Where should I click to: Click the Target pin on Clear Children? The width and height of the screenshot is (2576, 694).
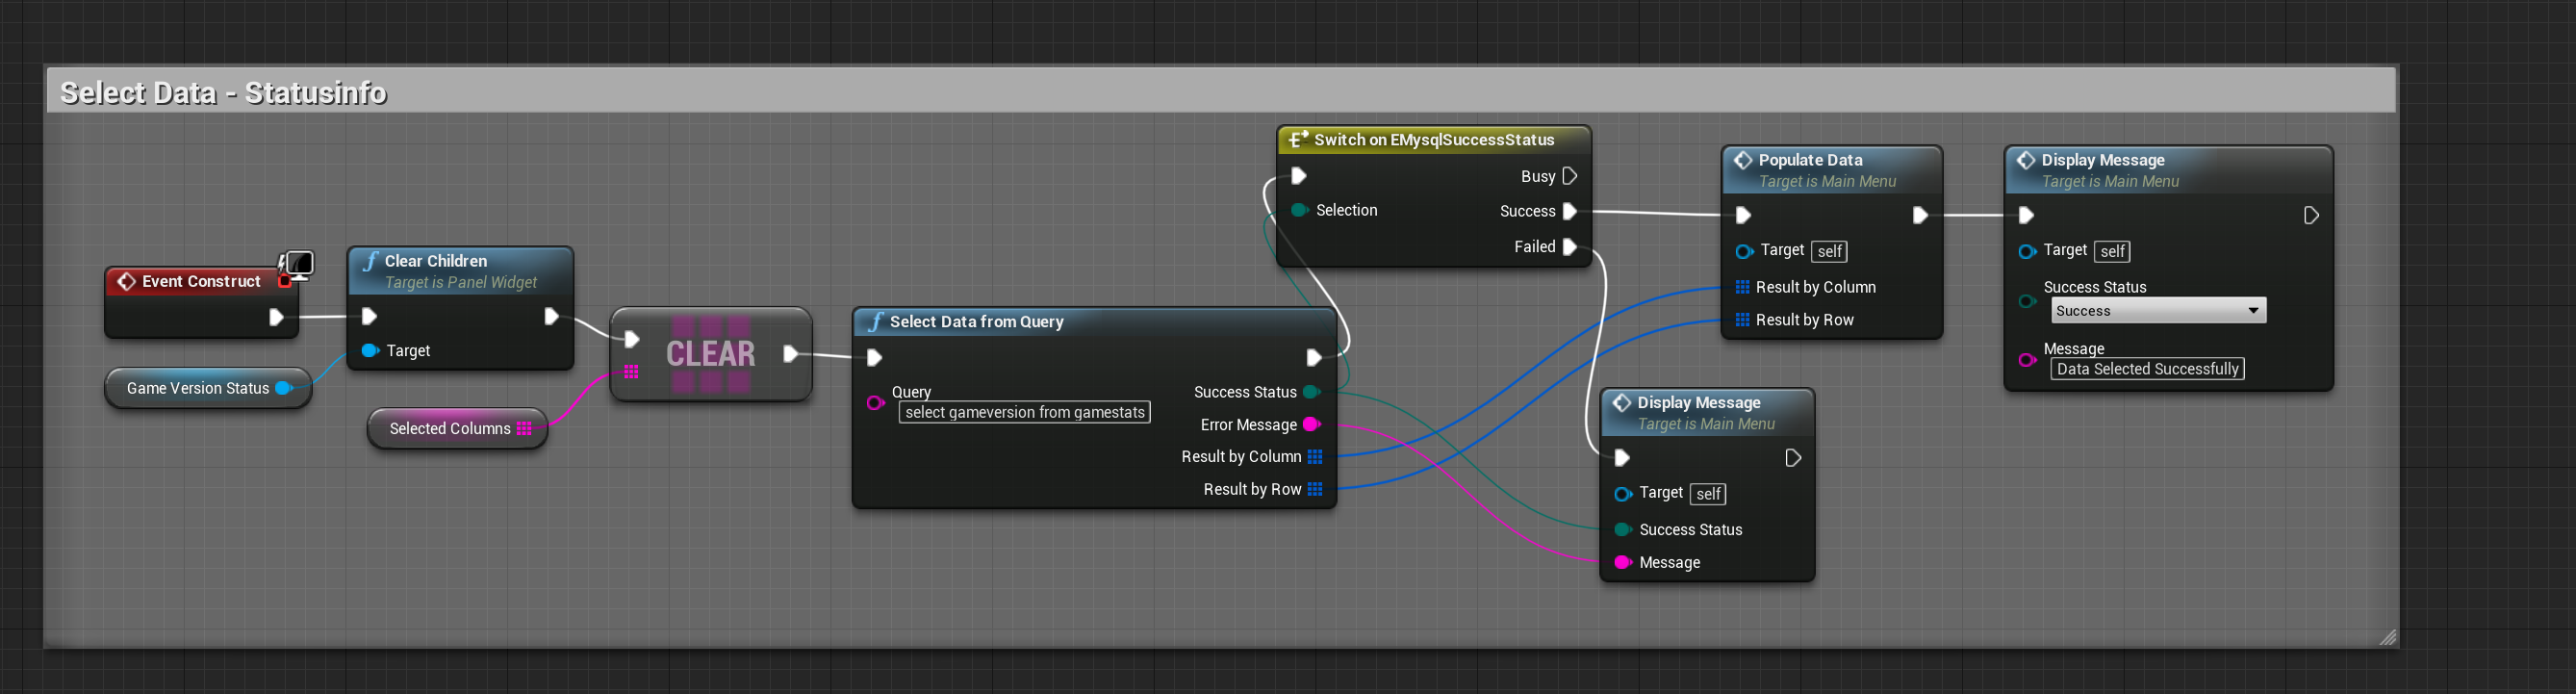pos(370,350)
